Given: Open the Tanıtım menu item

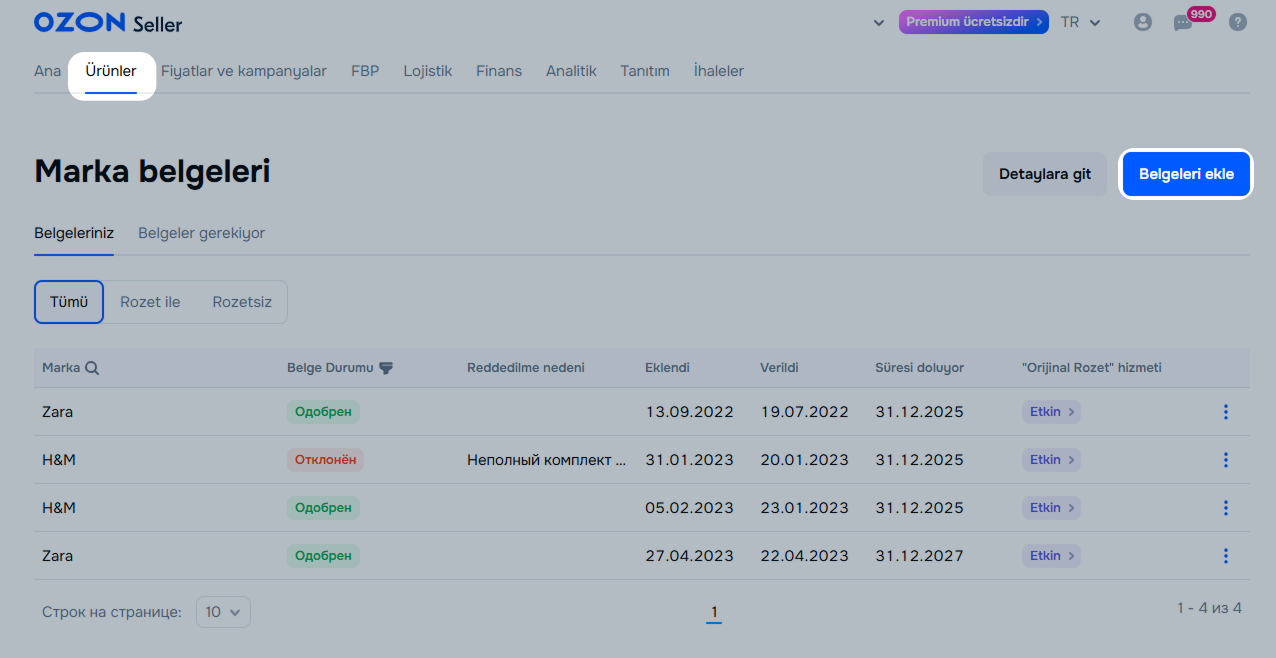Looking at the screenshot, I should 645,71.
